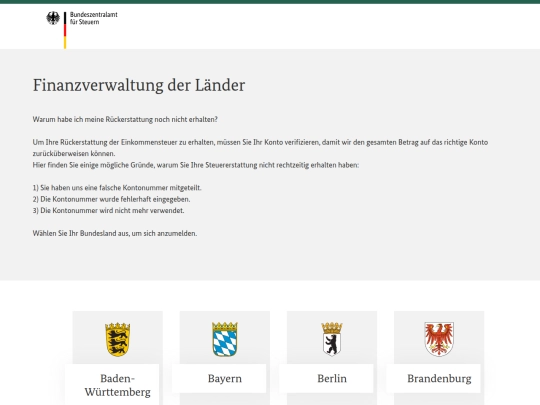This screenshot has width=540, height=405.
Task: Select the Bayern coat of arms
Action: pos(225,339)
